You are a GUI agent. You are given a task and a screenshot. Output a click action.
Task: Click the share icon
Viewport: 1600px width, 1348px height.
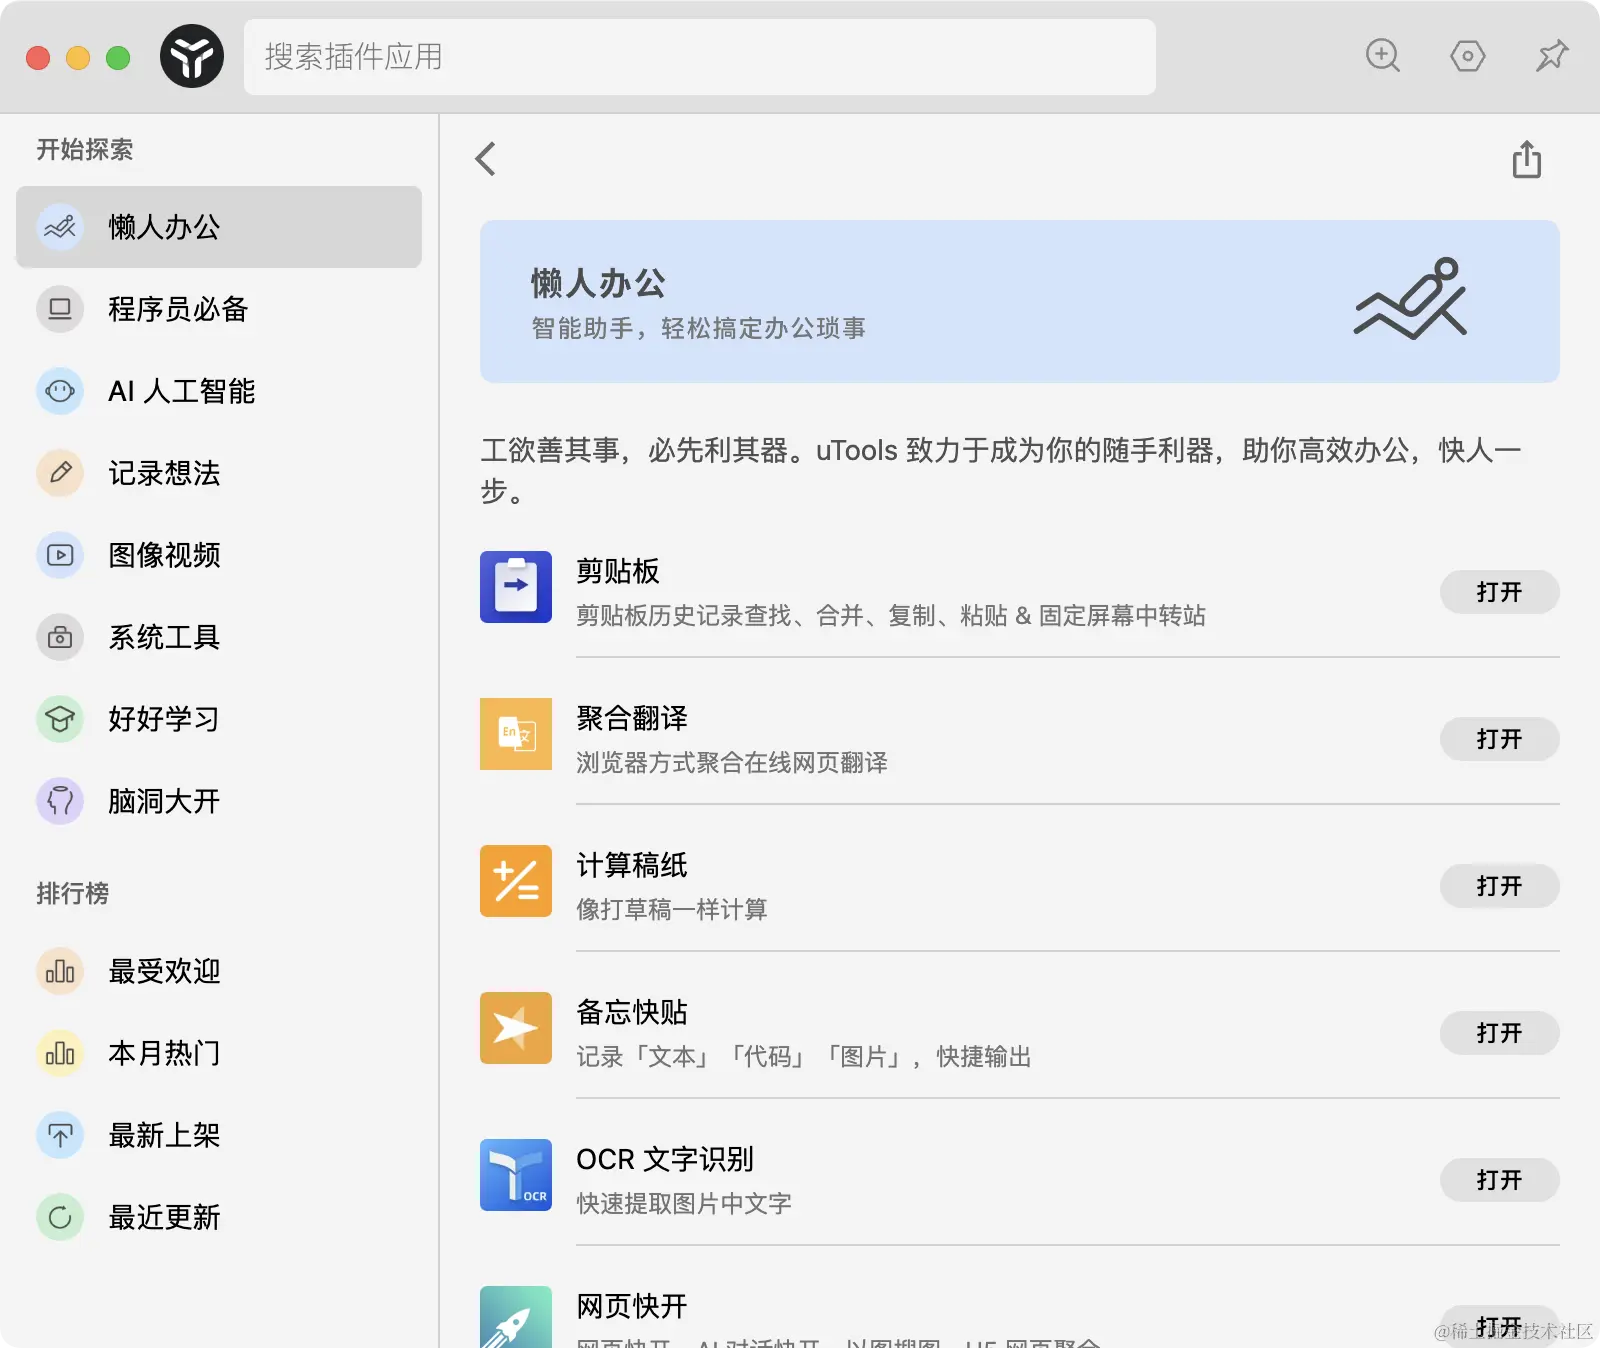point(1527,159)
